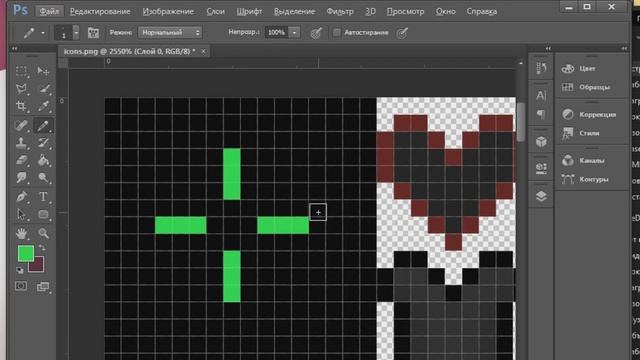Expand the toolbox with double arrows
Screen dimensions: 640x360
click(15, 49)
